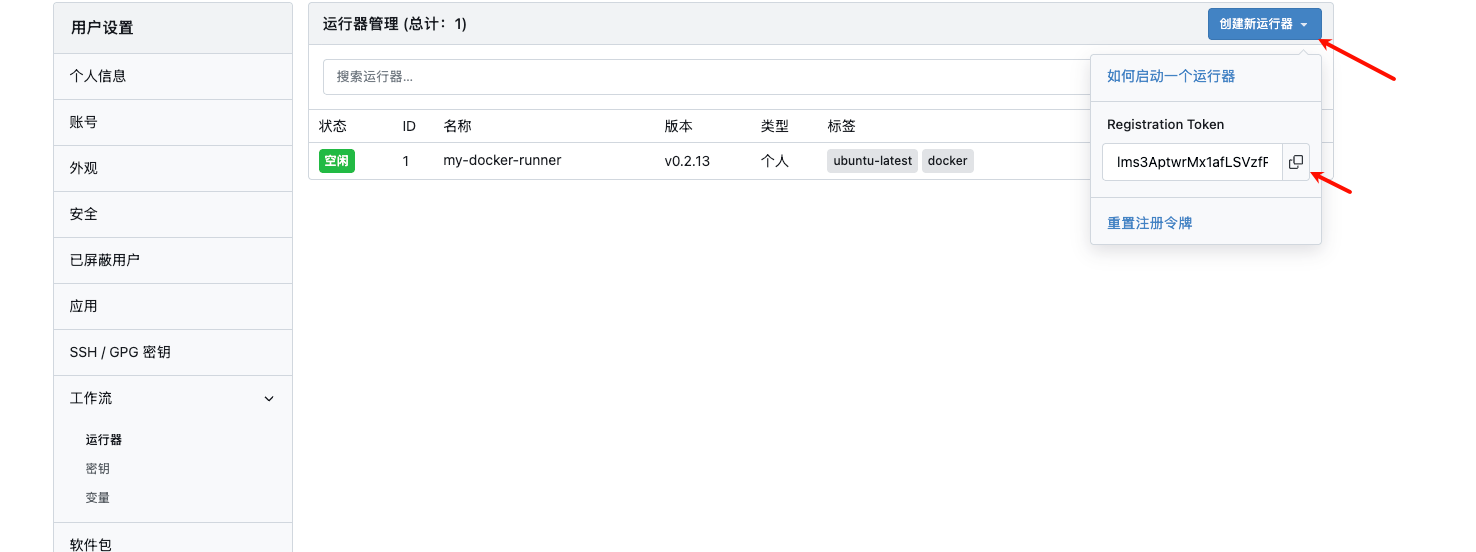Click the ubuntu-latest label tag
The width and height of the screenshot is (1476, 552).
click(x=872, y=161)
